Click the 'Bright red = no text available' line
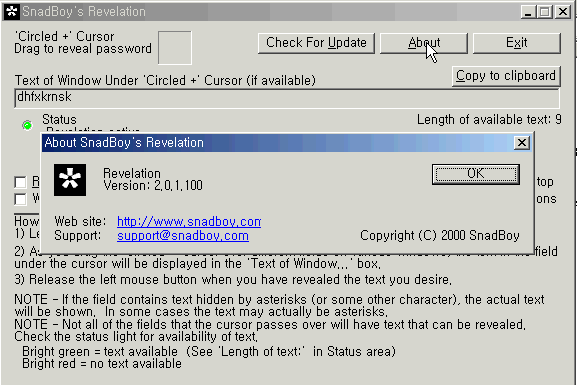The width and height of the screenshot is (577, 385). 102,364
